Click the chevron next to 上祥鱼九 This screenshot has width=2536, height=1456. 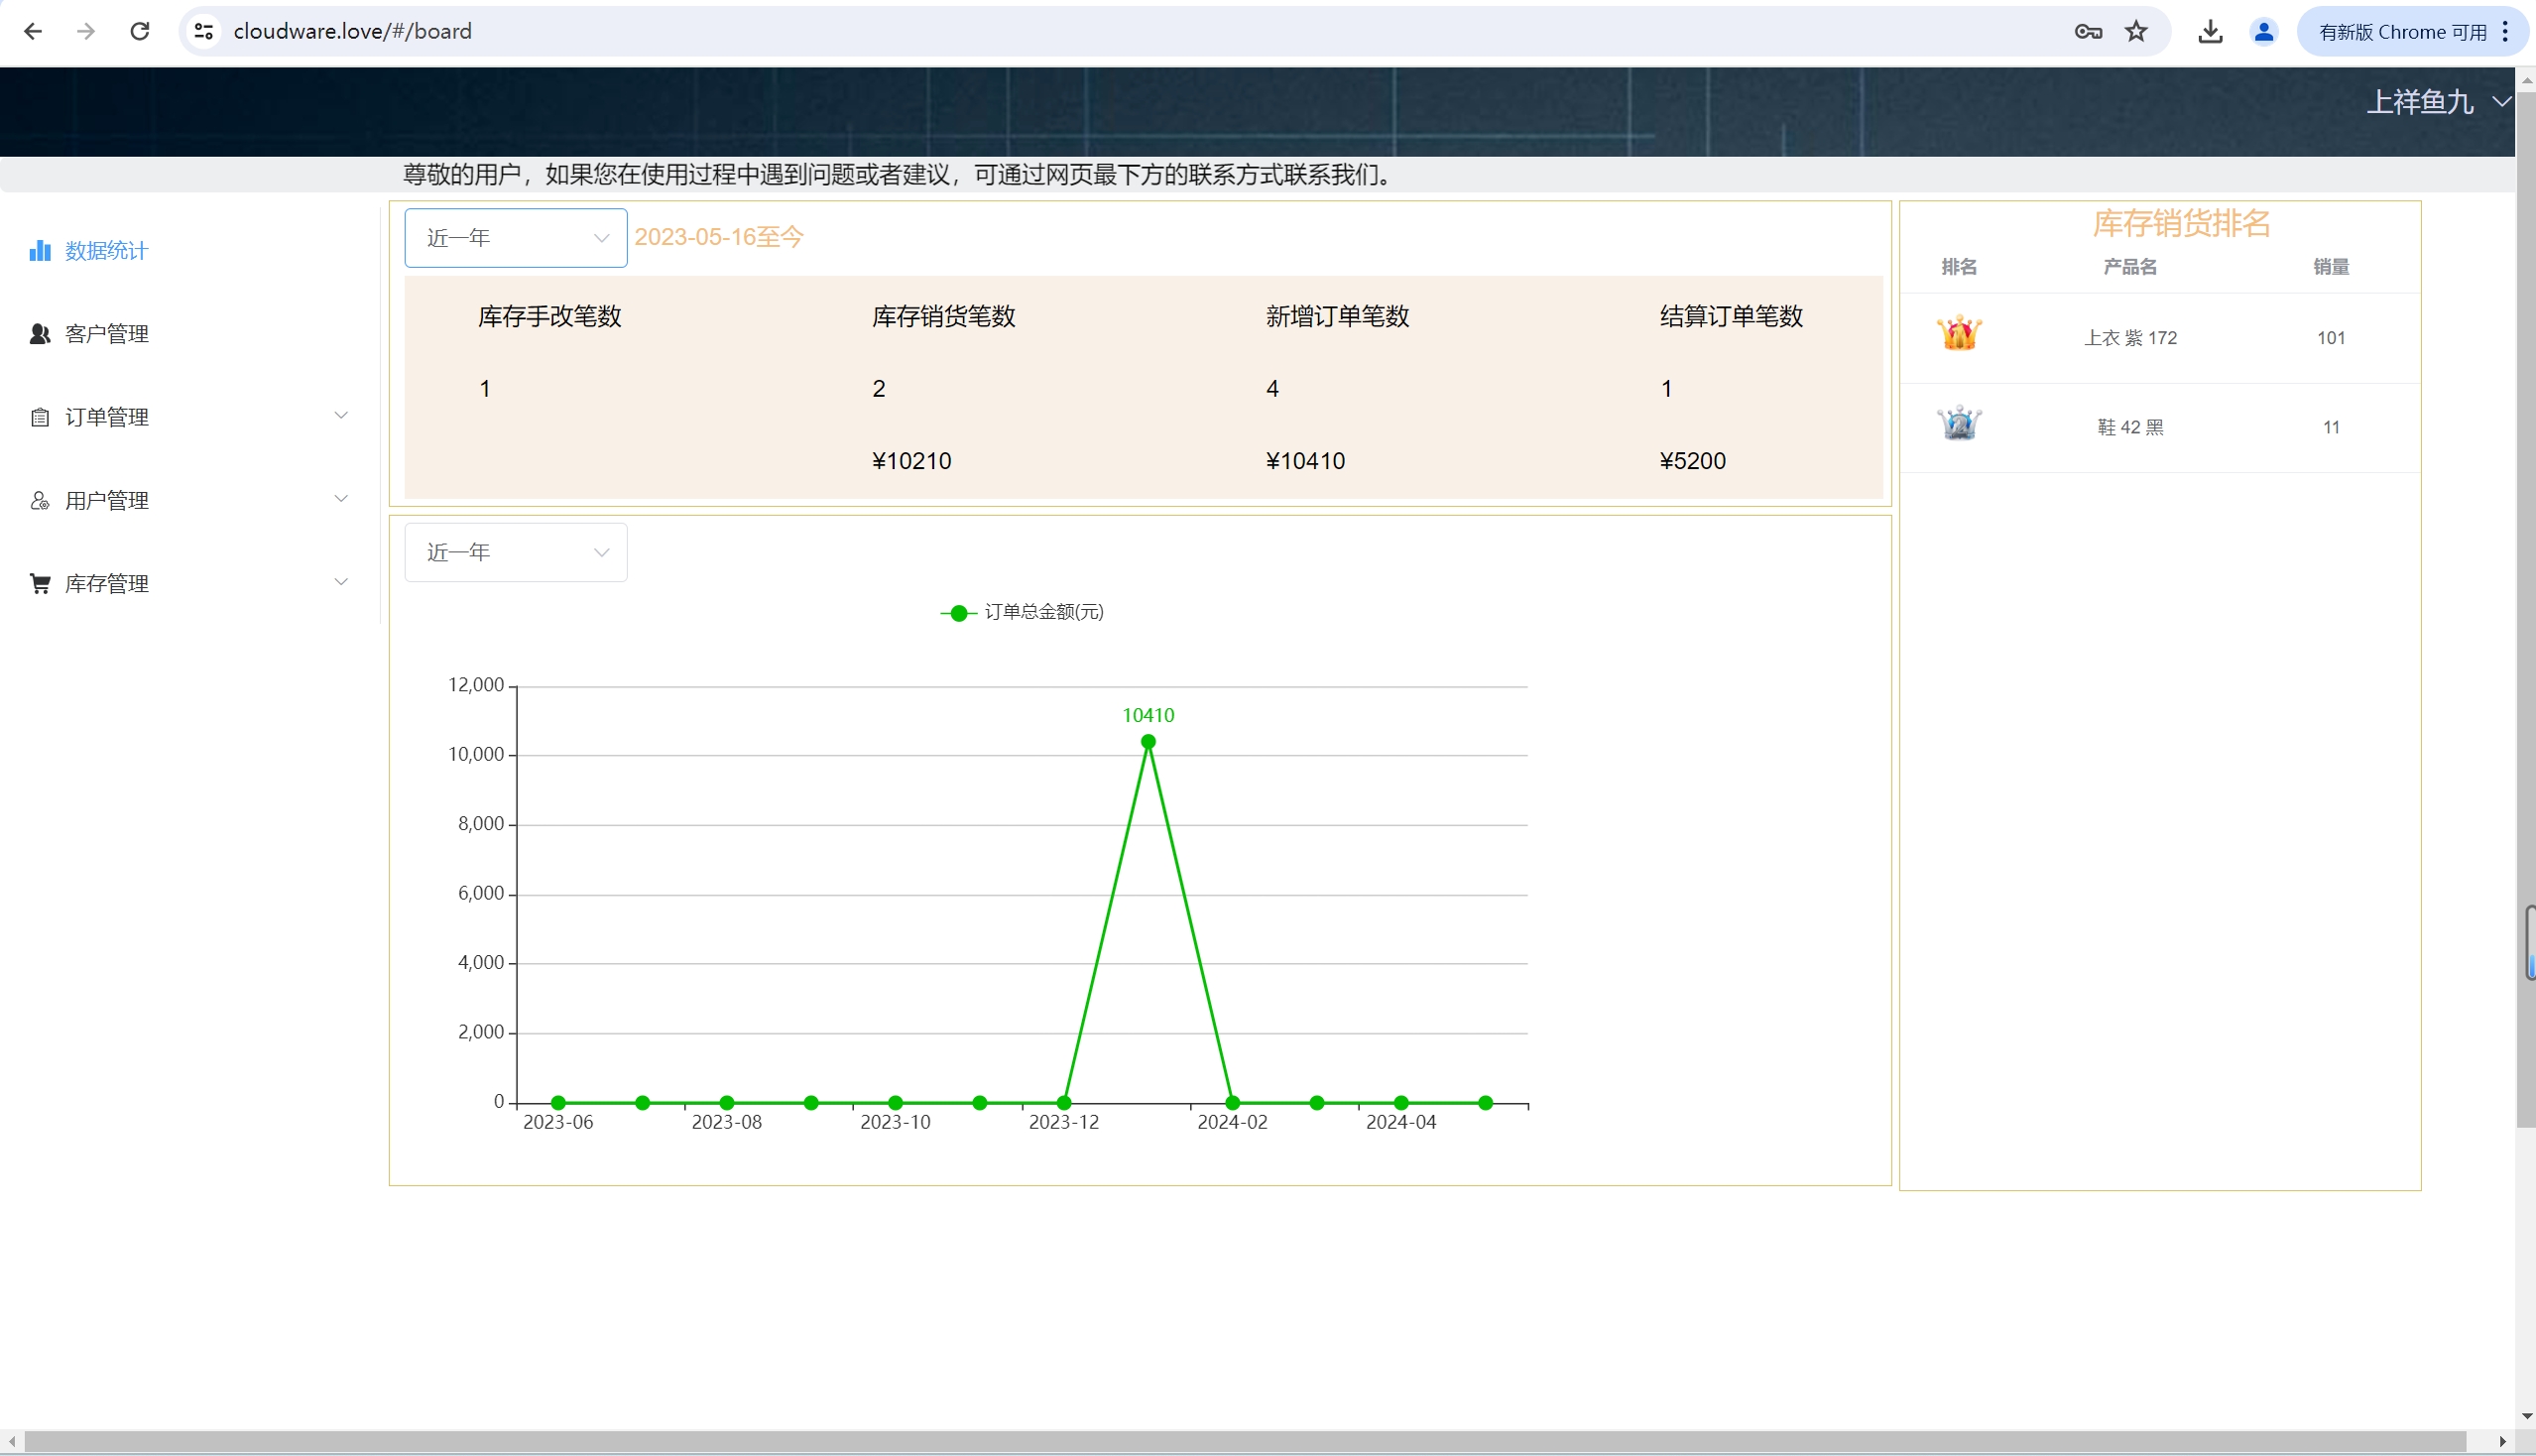2501,101
